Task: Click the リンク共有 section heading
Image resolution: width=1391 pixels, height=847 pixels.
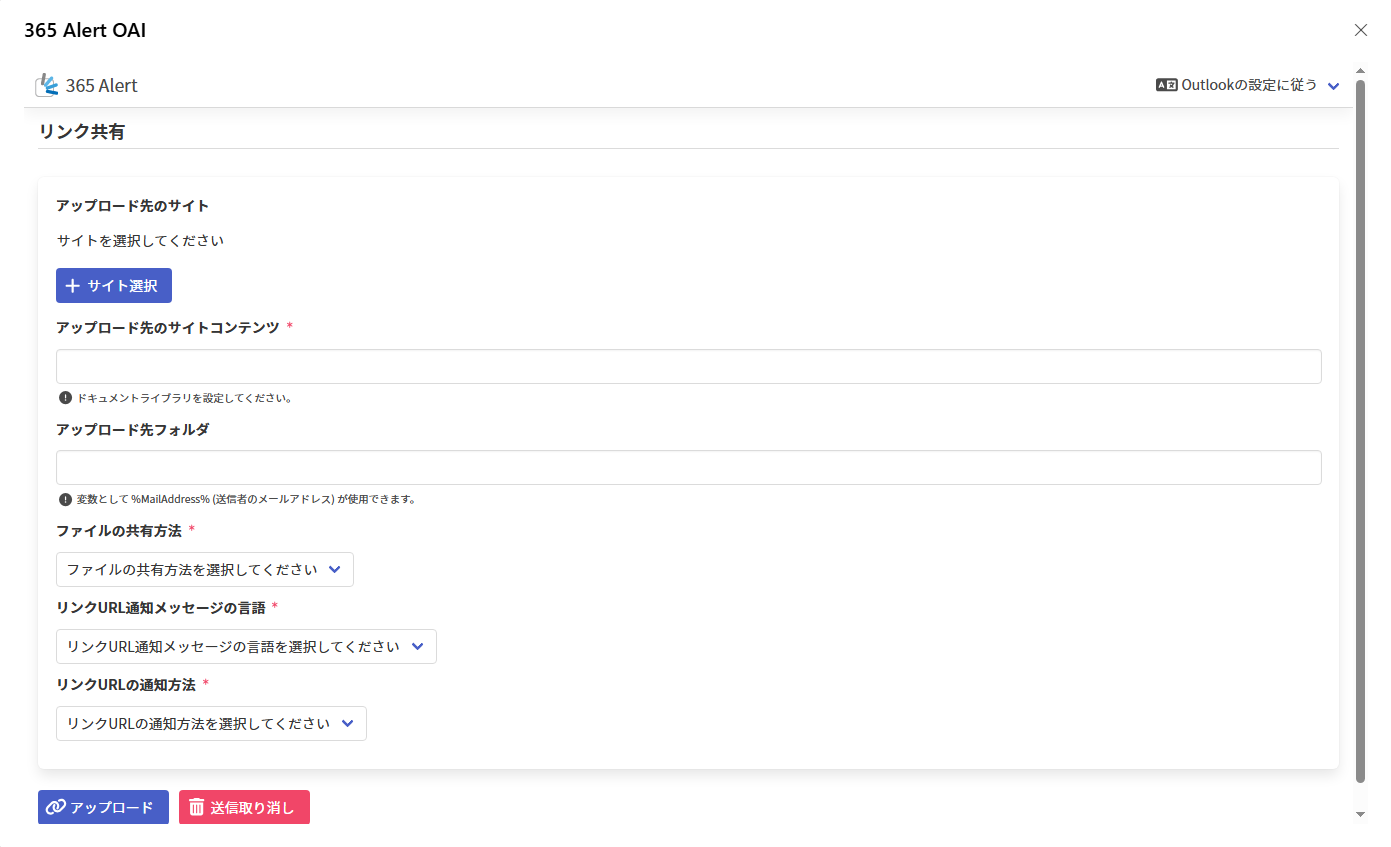Action: (81, 131)
